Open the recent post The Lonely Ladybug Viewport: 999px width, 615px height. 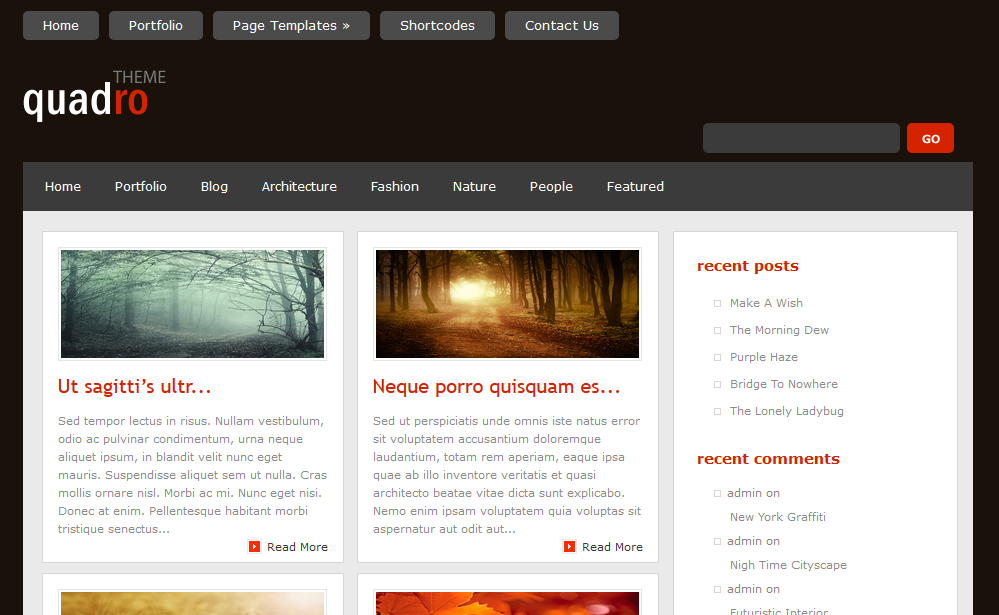click(x=786, y=411)
